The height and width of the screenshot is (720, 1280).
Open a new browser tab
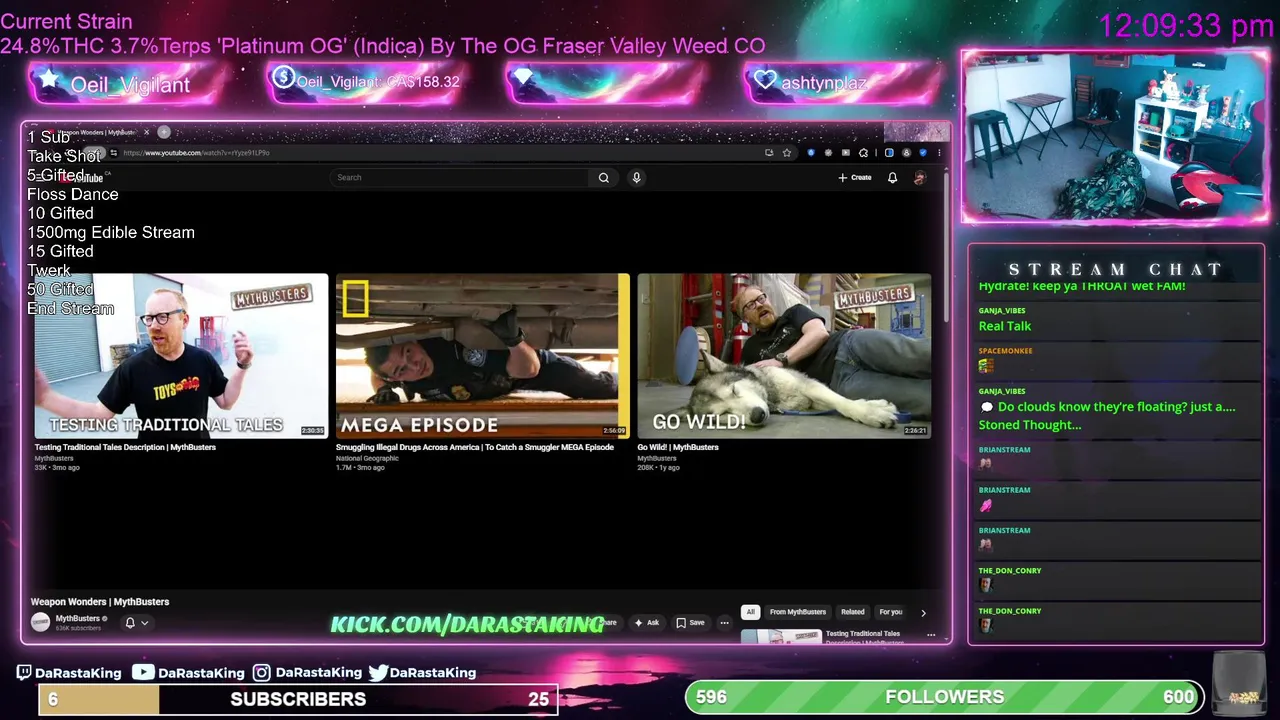tap(164, 132)
